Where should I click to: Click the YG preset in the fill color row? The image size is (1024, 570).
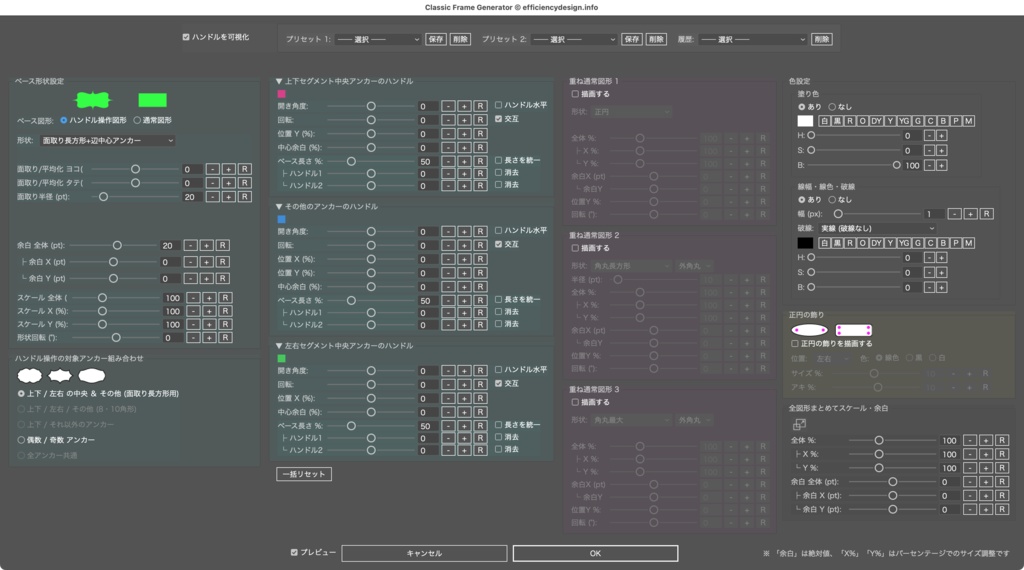coord(904,121)
